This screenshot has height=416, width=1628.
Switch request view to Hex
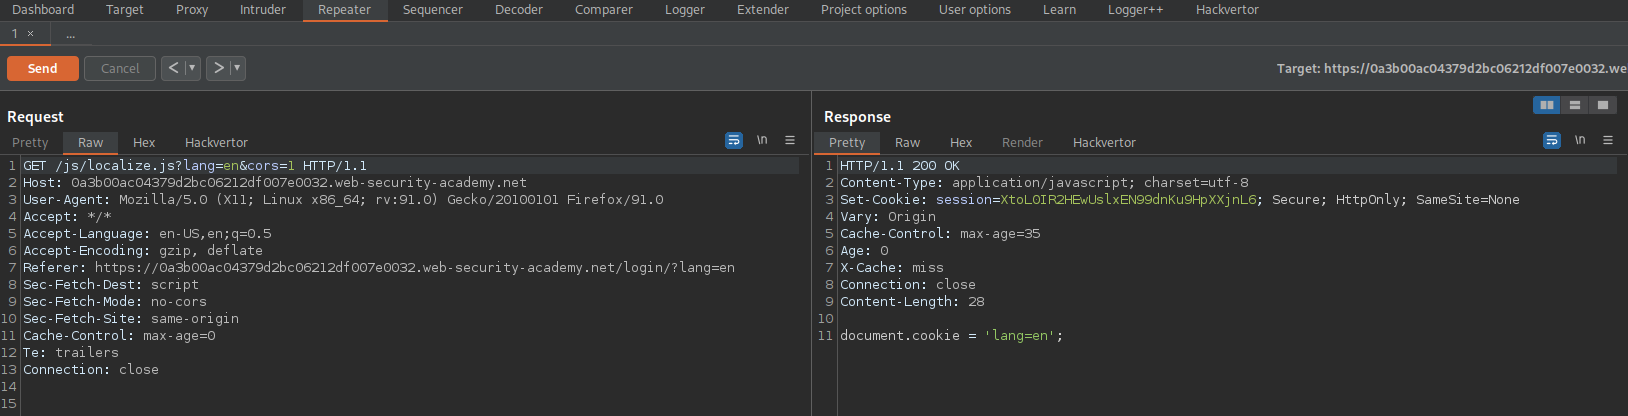click(144, 143)
